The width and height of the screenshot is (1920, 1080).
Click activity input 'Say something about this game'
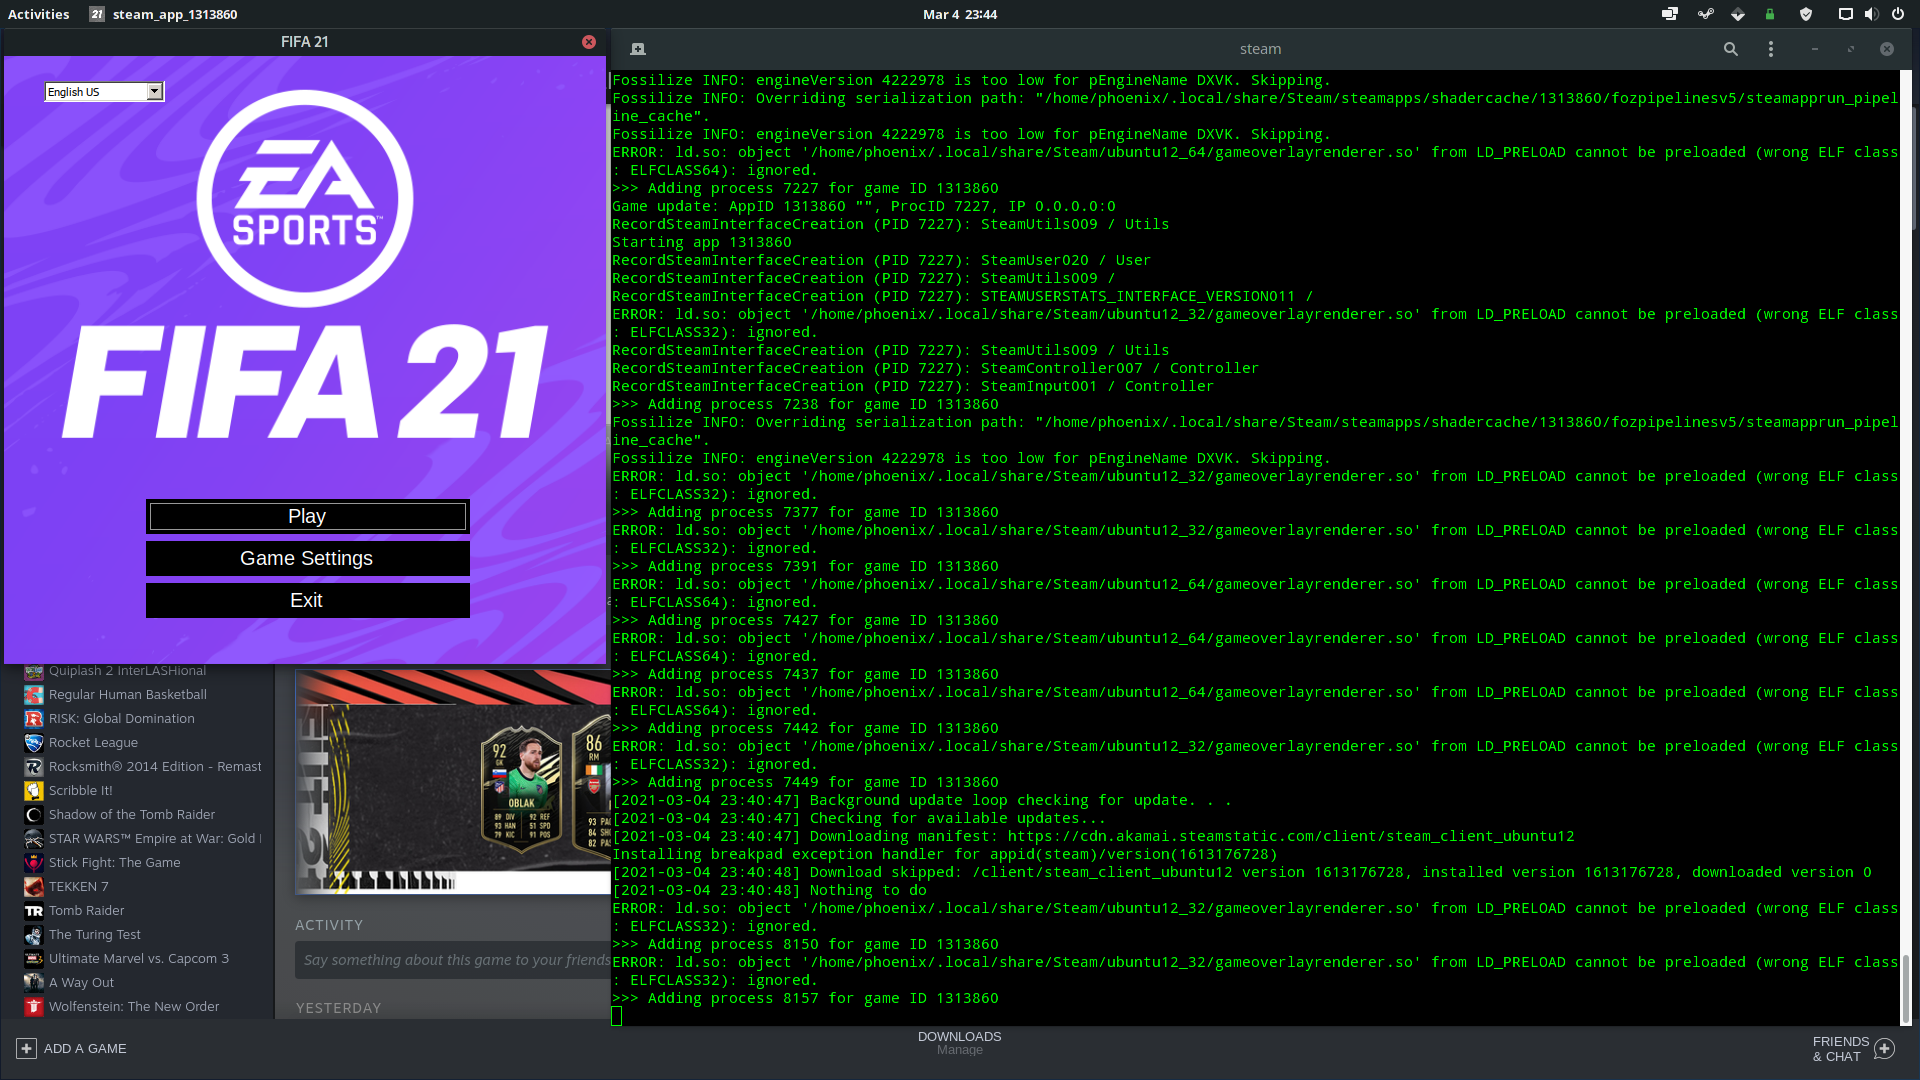tap(453, 960)
